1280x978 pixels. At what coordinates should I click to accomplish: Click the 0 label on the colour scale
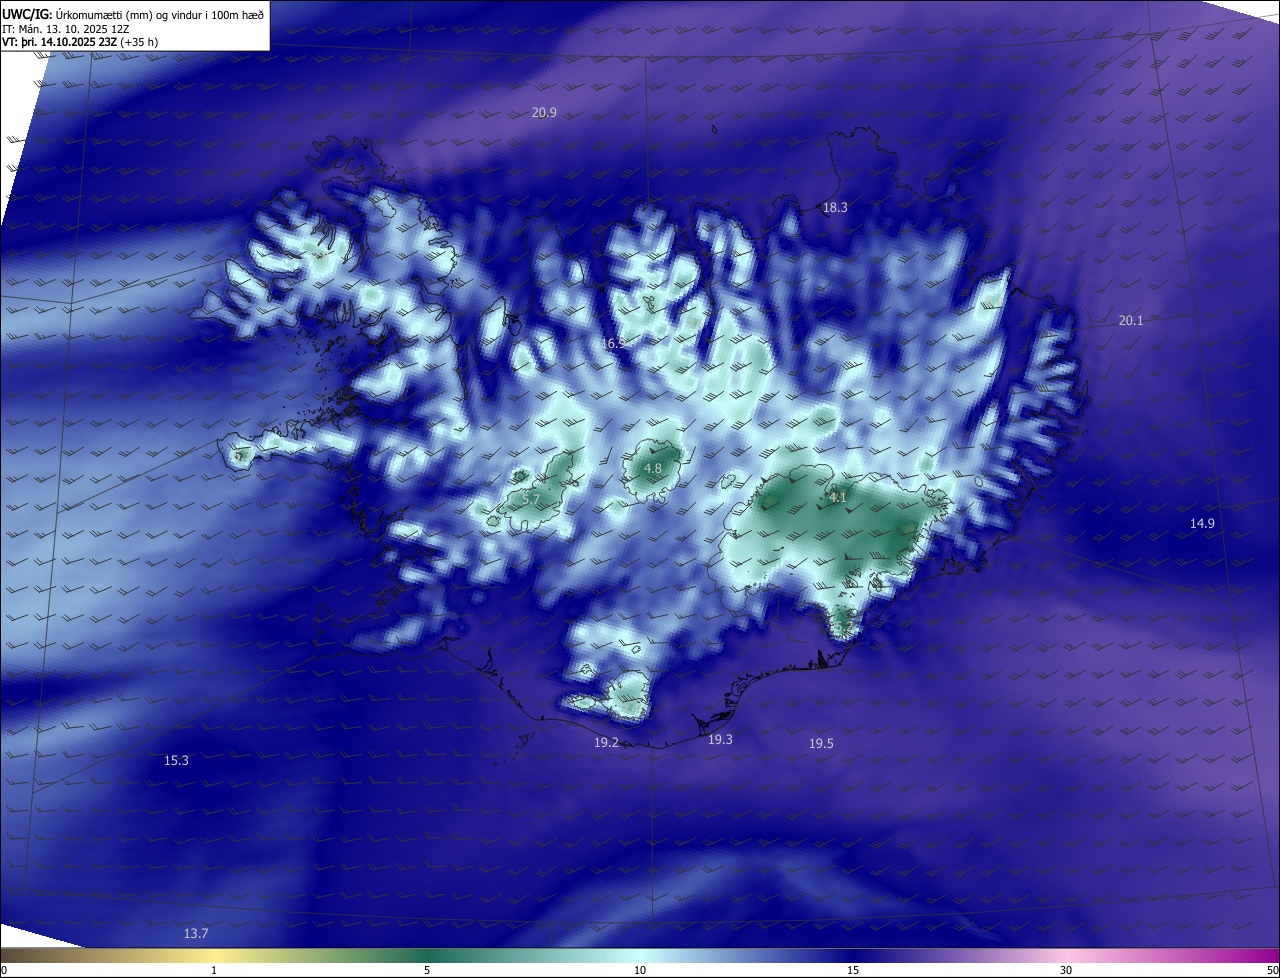tap(4, 970)
